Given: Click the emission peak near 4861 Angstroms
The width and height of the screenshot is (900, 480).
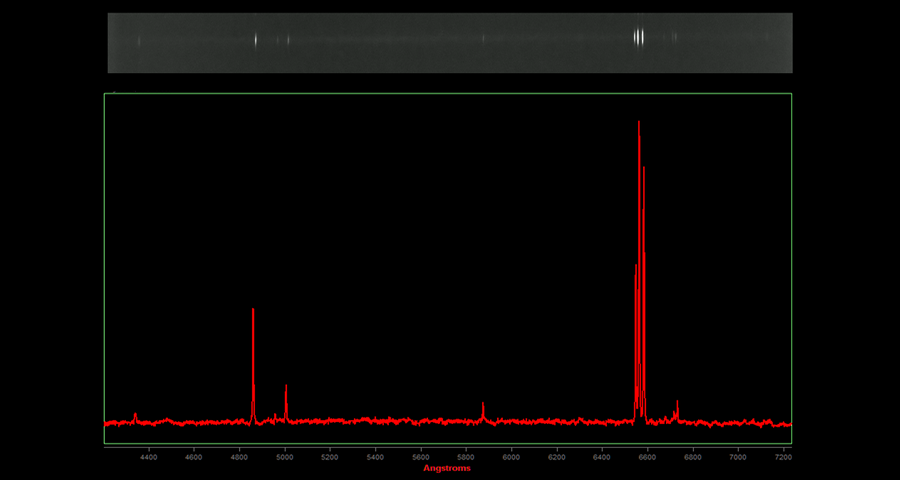Looking at the screenshot, I should [253, 312].
